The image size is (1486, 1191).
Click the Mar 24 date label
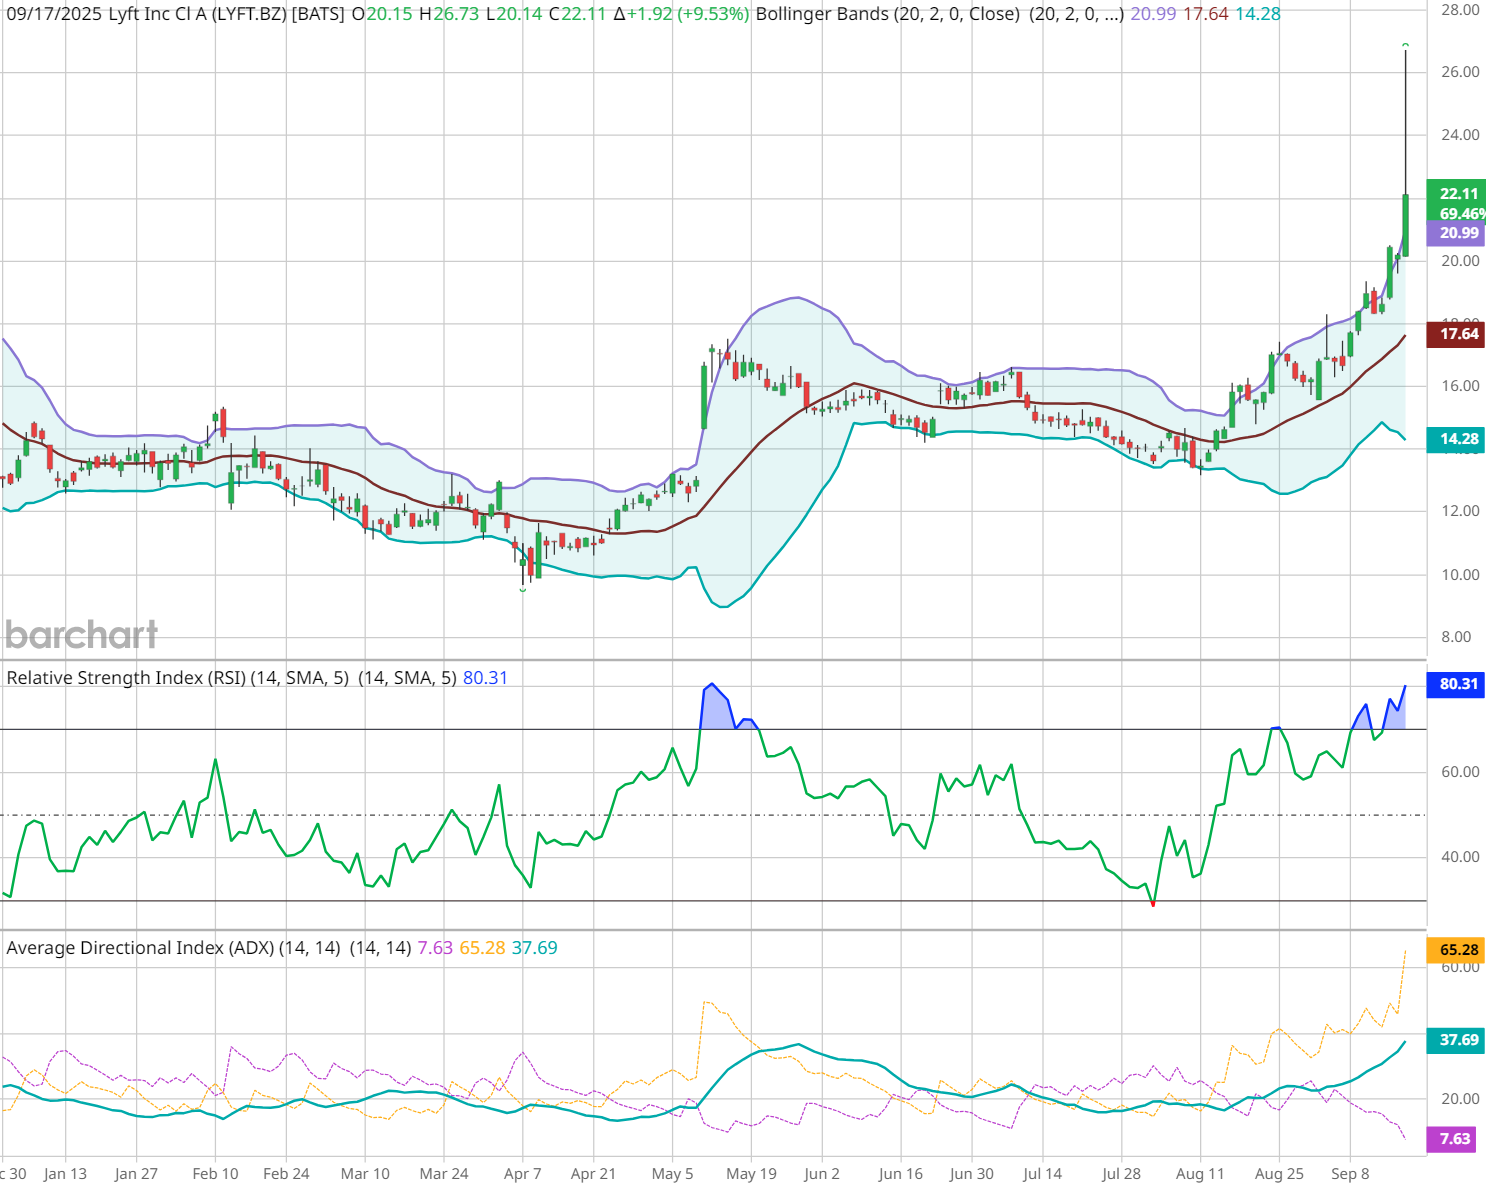tap(444, 1174)
